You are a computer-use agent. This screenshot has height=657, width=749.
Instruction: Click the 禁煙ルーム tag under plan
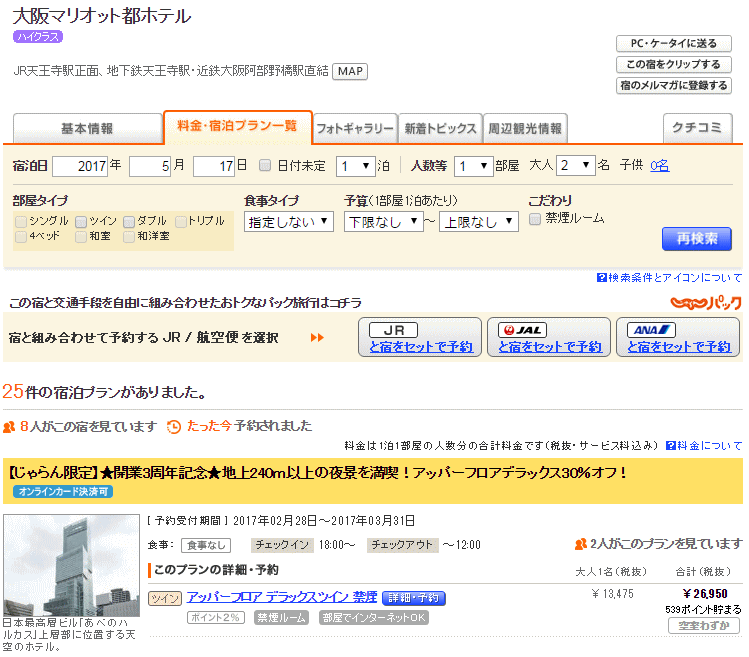pos(281,618)
